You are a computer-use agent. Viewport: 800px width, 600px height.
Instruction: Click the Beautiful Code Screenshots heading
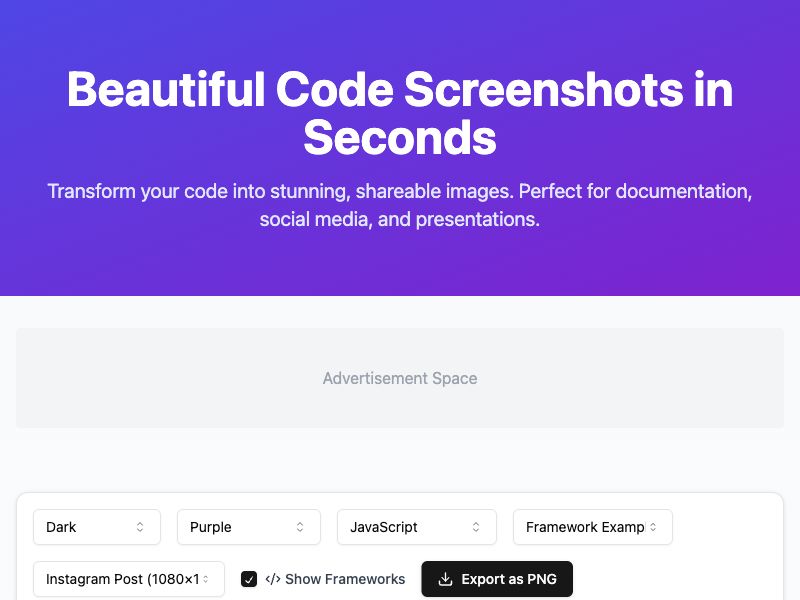[400, 113]
